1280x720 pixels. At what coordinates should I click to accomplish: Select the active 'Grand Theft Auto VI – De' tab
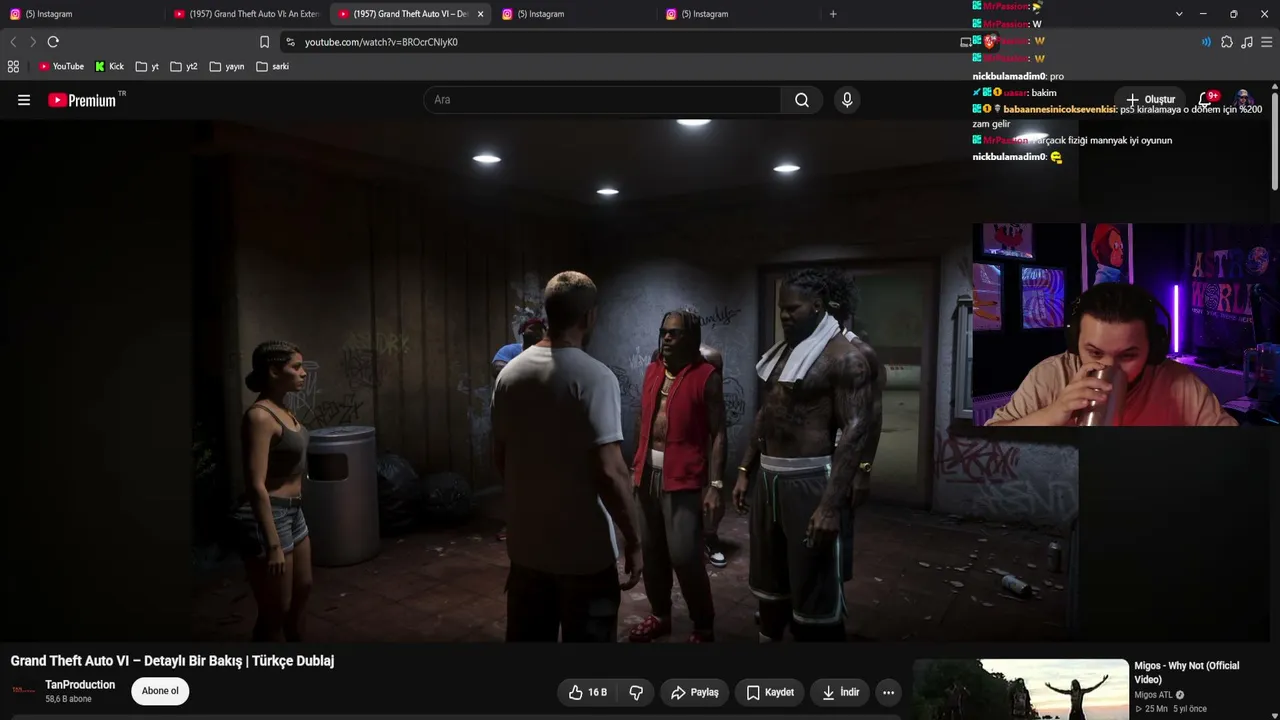tap(410, 14)
